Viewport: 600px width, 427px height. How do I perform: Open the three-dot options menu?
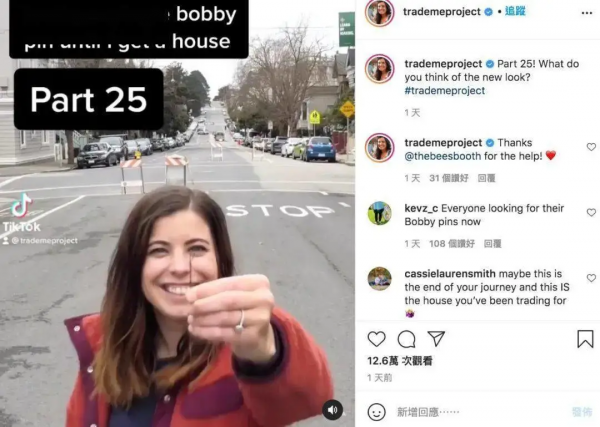587,13
